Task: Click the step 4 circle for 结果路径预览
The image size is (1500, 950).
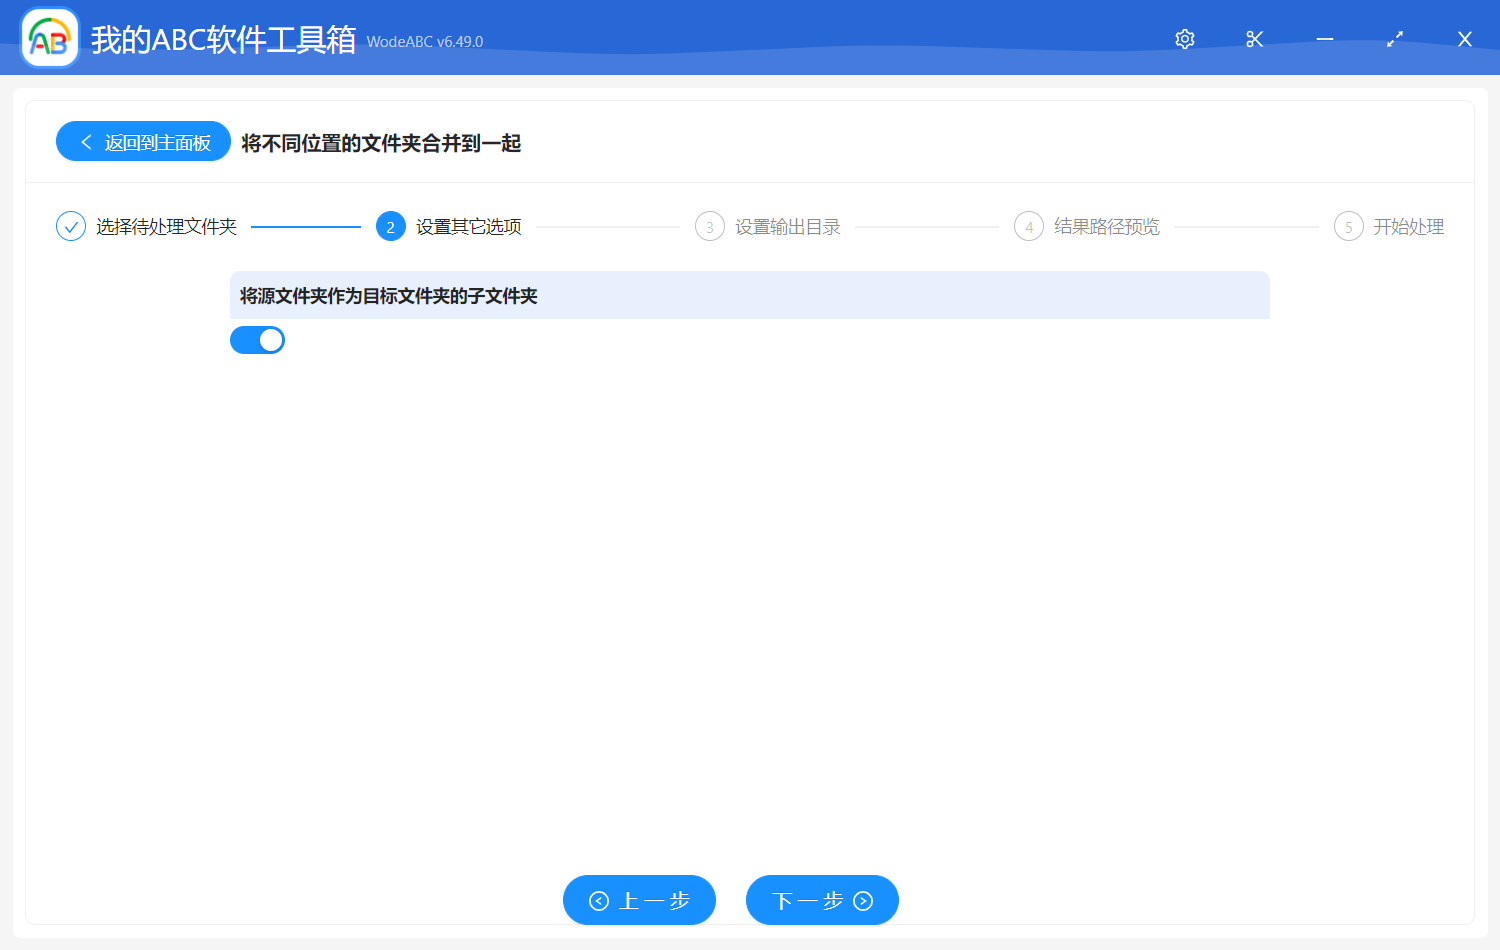Action: 1029,226
